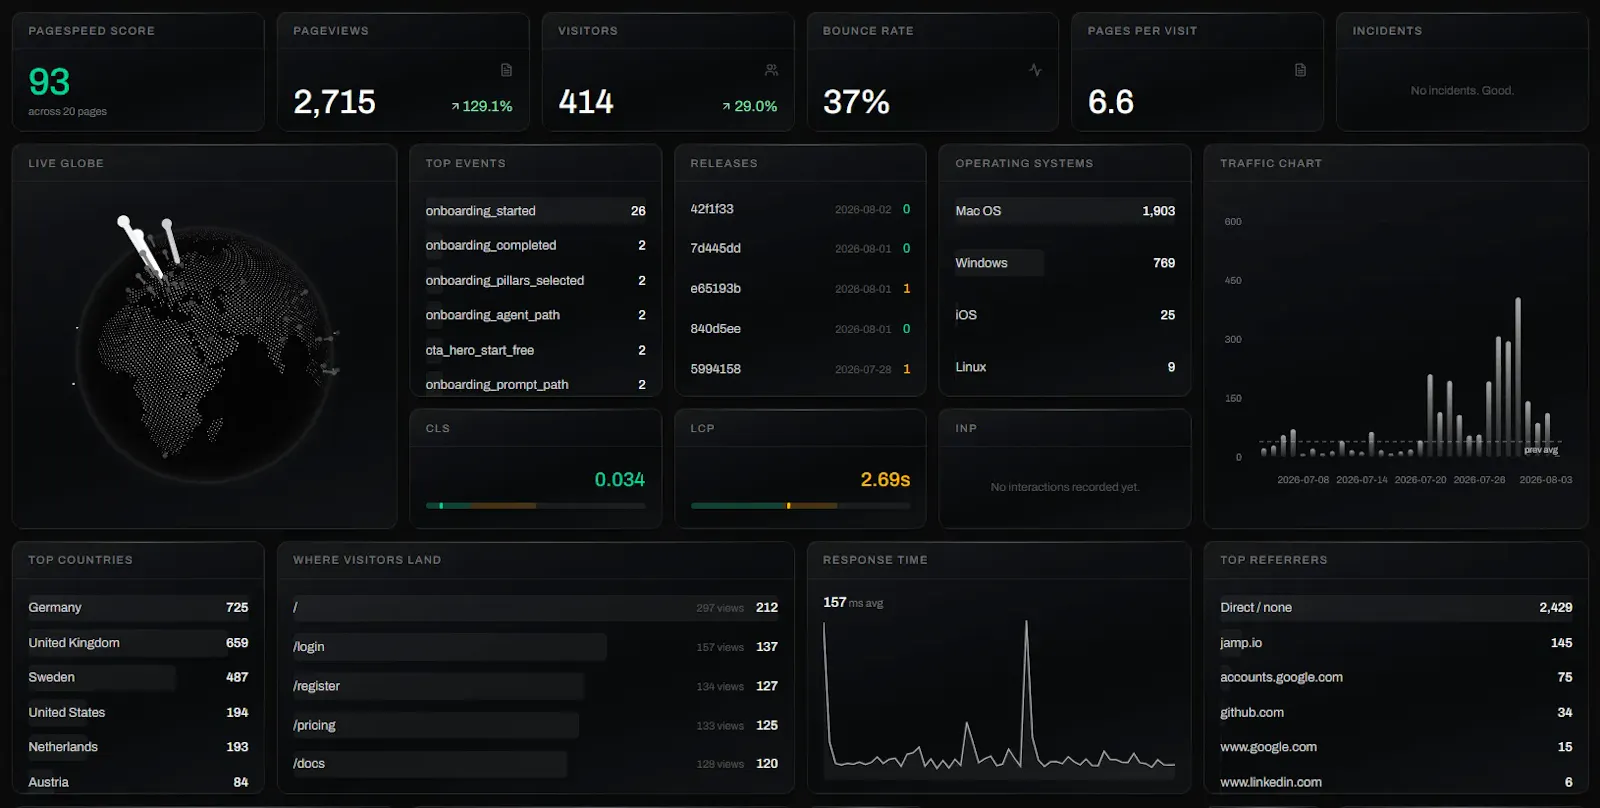
Task: Click the users icon in Visitors card
Action: 771,70
